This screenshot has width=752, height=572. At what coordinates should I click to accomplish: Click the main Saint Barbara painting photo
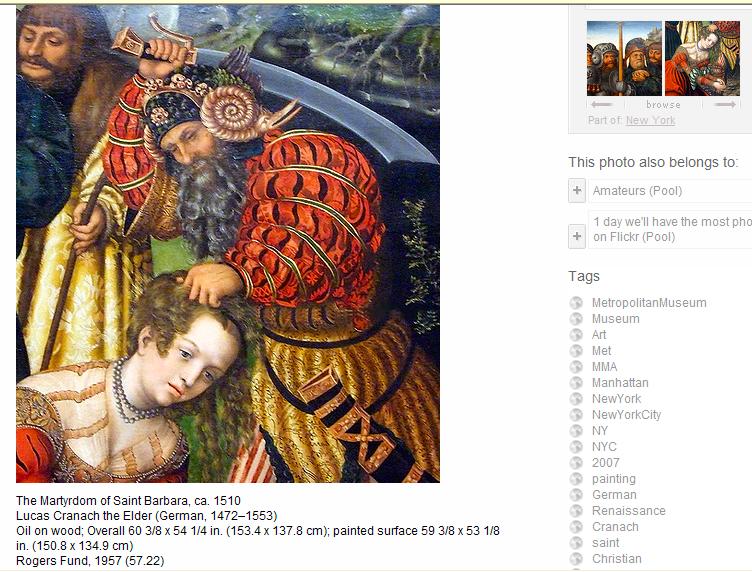click(228, 244)
